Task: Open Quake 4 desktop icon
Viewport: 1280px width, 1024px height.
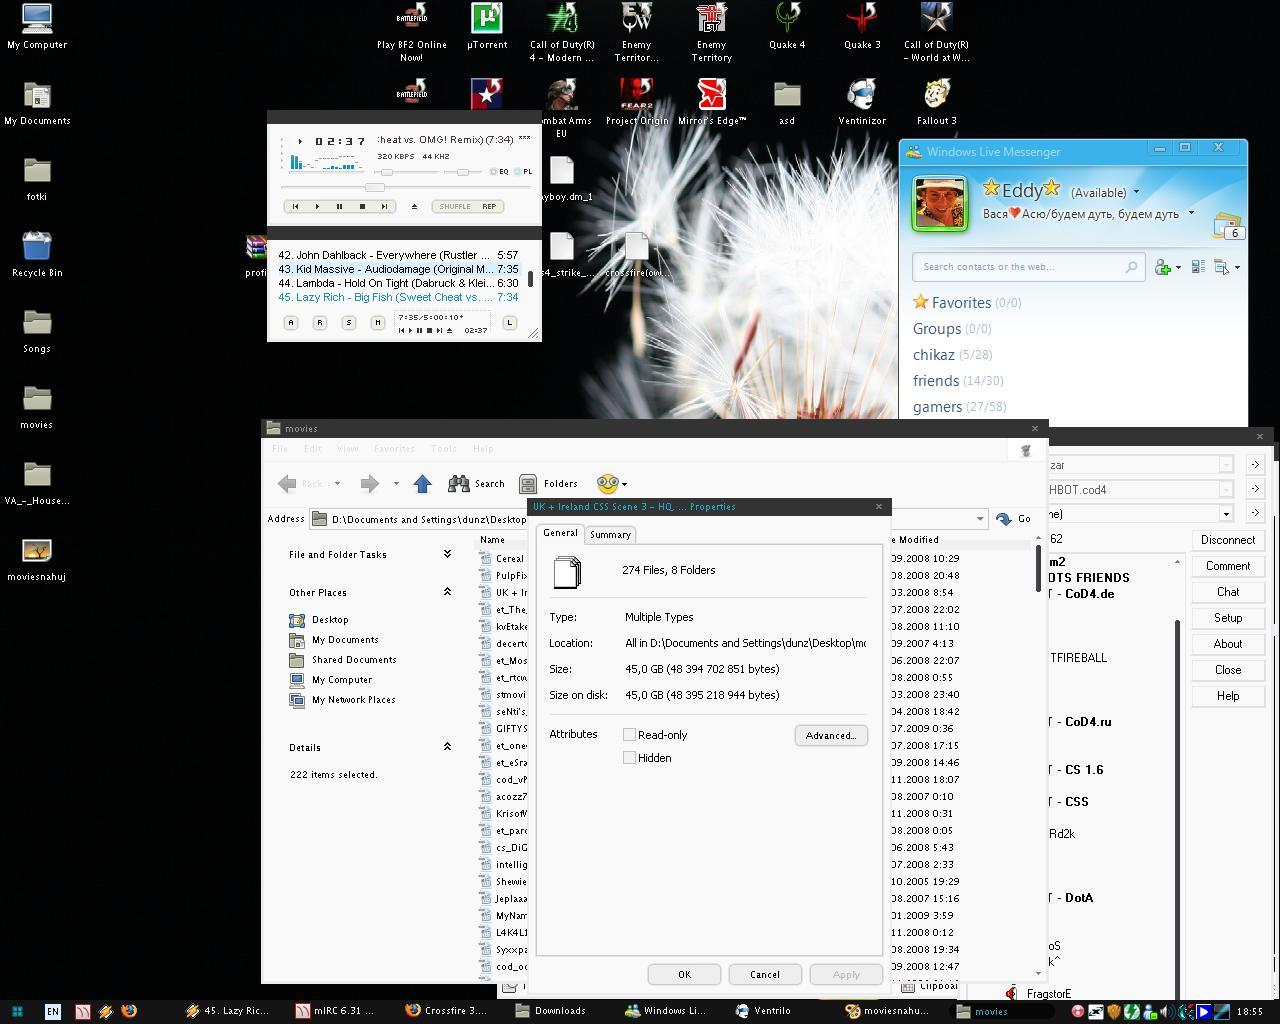Action: coord(787,27)
